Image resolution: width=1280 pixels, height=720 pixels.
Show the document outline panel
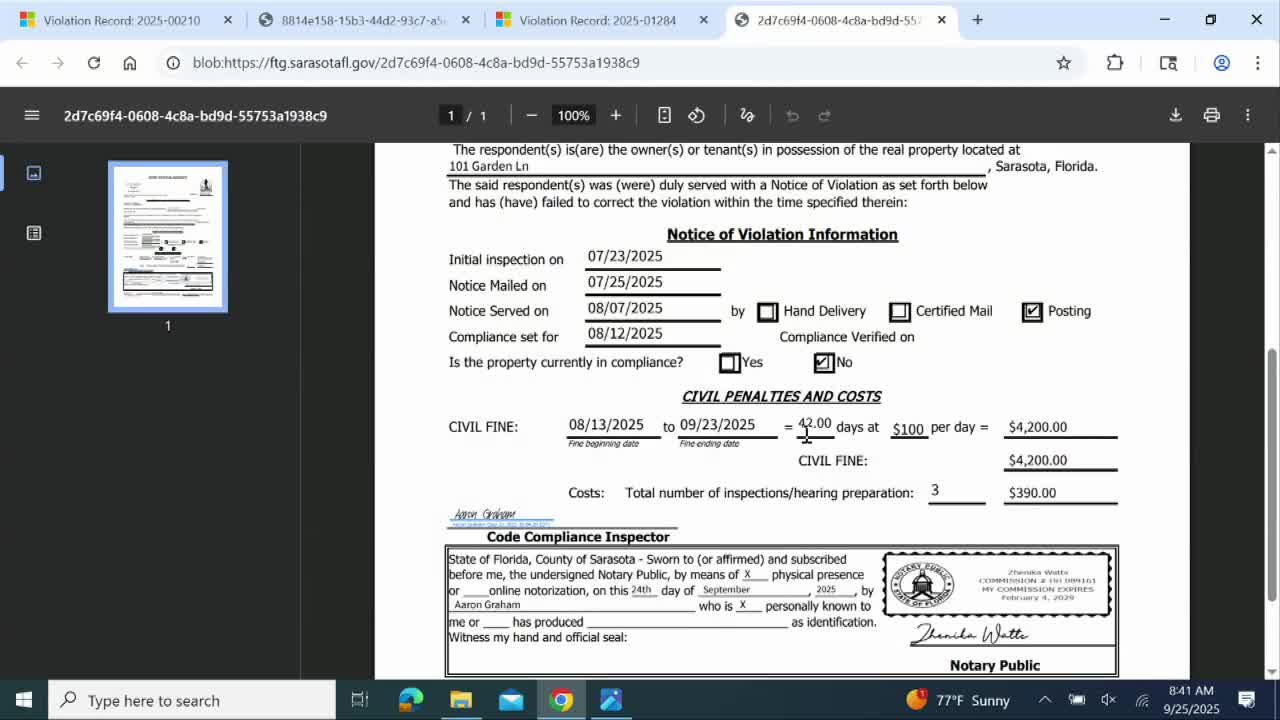[x=34, y=233]
